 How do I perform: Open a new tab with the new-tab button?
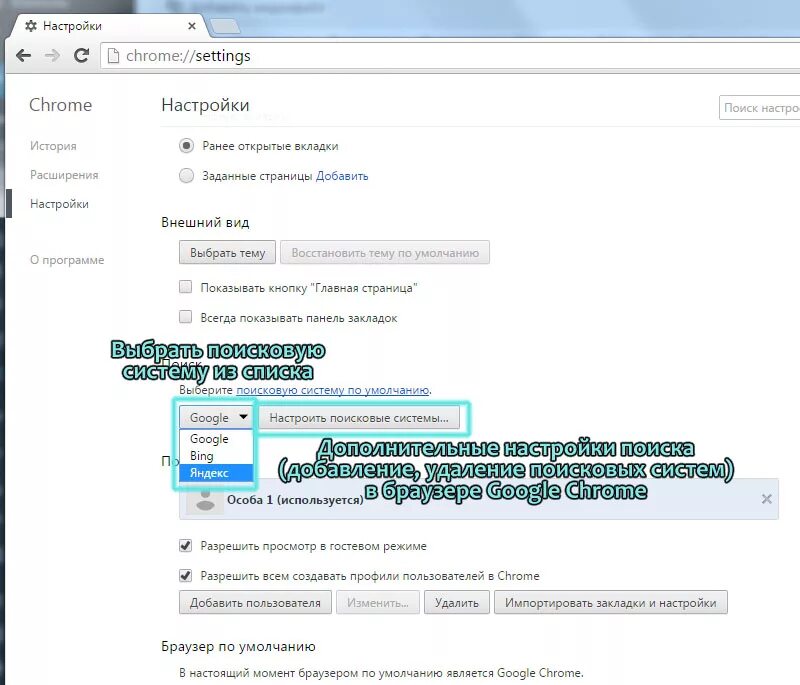pyautogui.click(x=224, y=26)
